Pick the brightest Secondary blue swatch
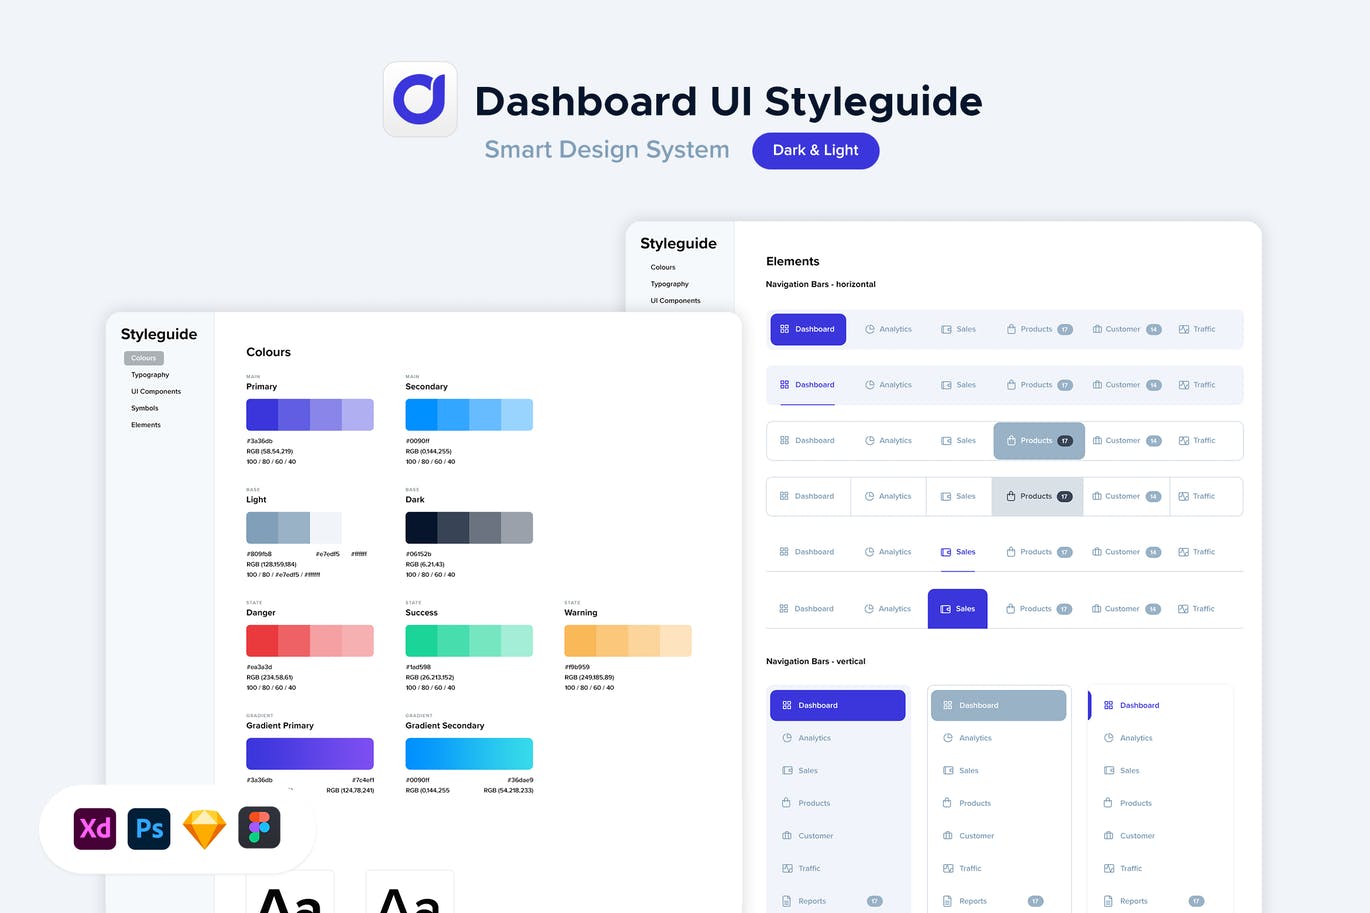Image resolution: width=1370 pixels, height=913 pixels. [x=421, y=415]
